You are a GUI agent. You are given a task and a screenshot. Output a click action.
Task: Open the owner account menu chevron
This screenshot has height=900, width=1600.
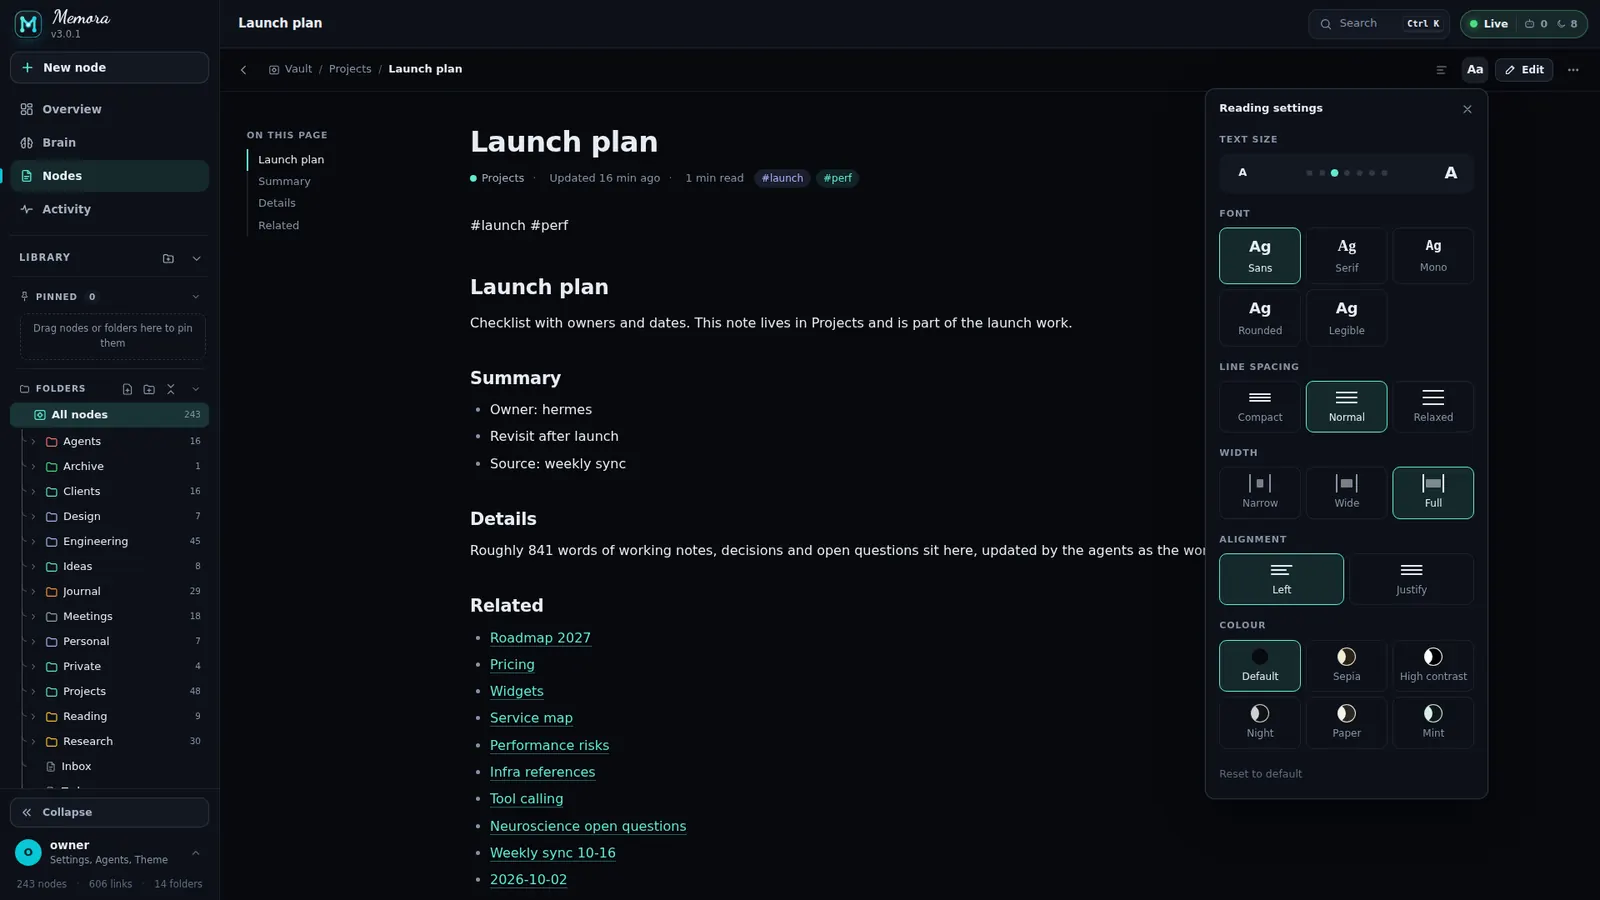(195, 853)
